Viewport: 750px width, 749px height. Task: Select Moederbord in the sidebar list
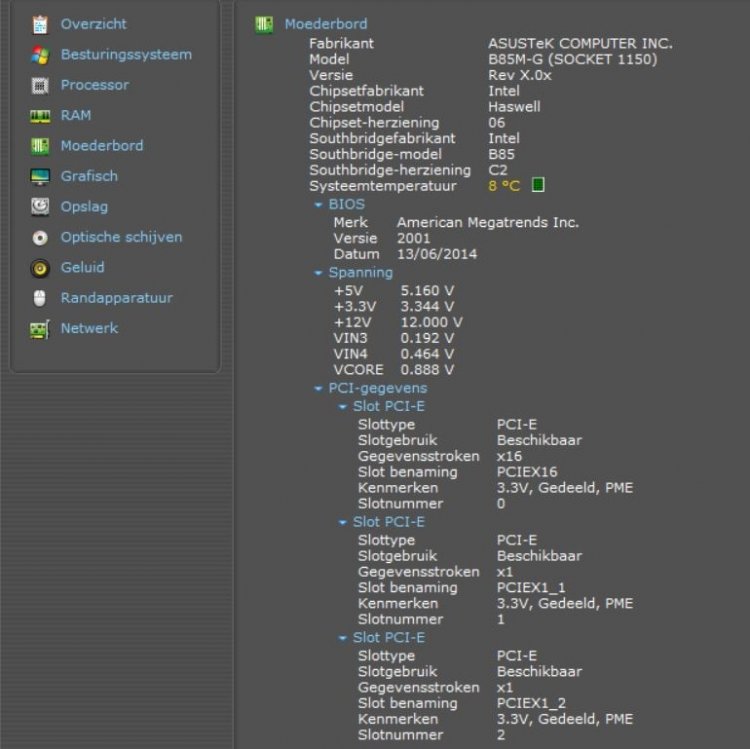[x=101, y=146]
